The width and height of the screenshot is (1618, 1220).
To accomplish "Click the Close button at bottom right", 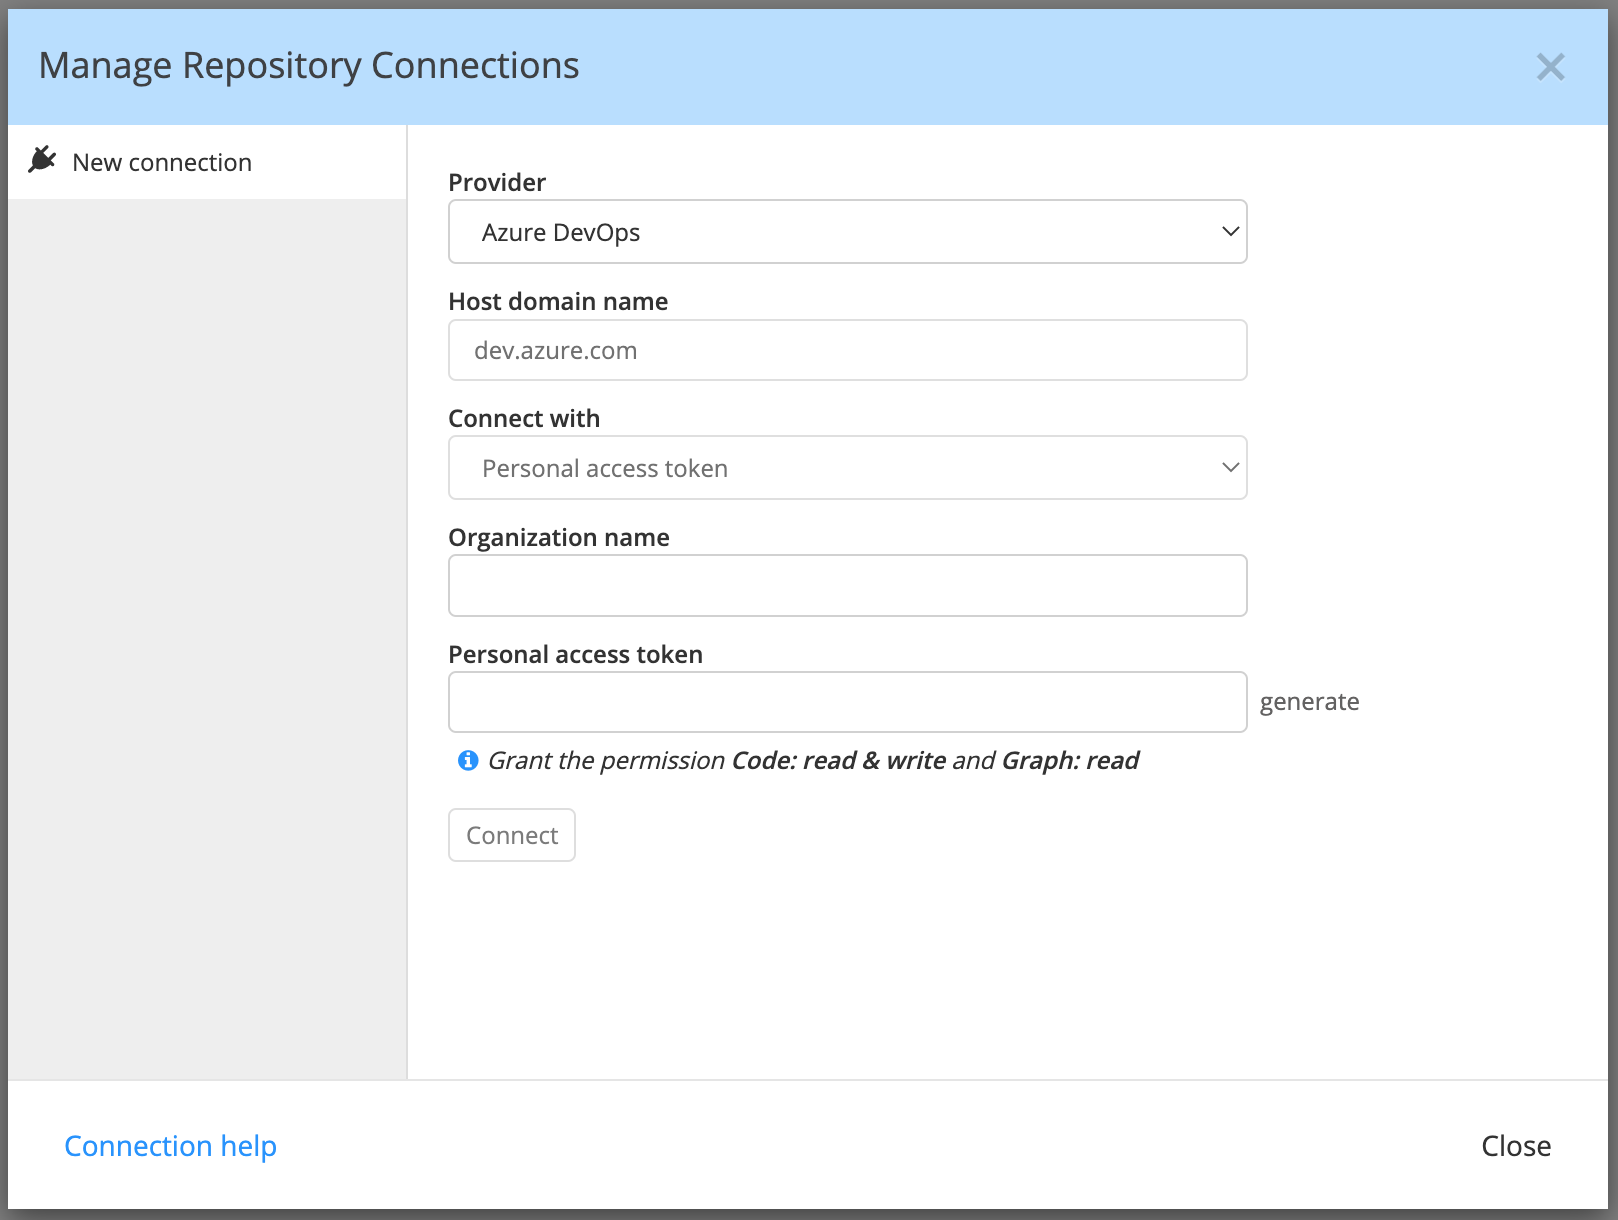I will (x=1516, y=1146).
